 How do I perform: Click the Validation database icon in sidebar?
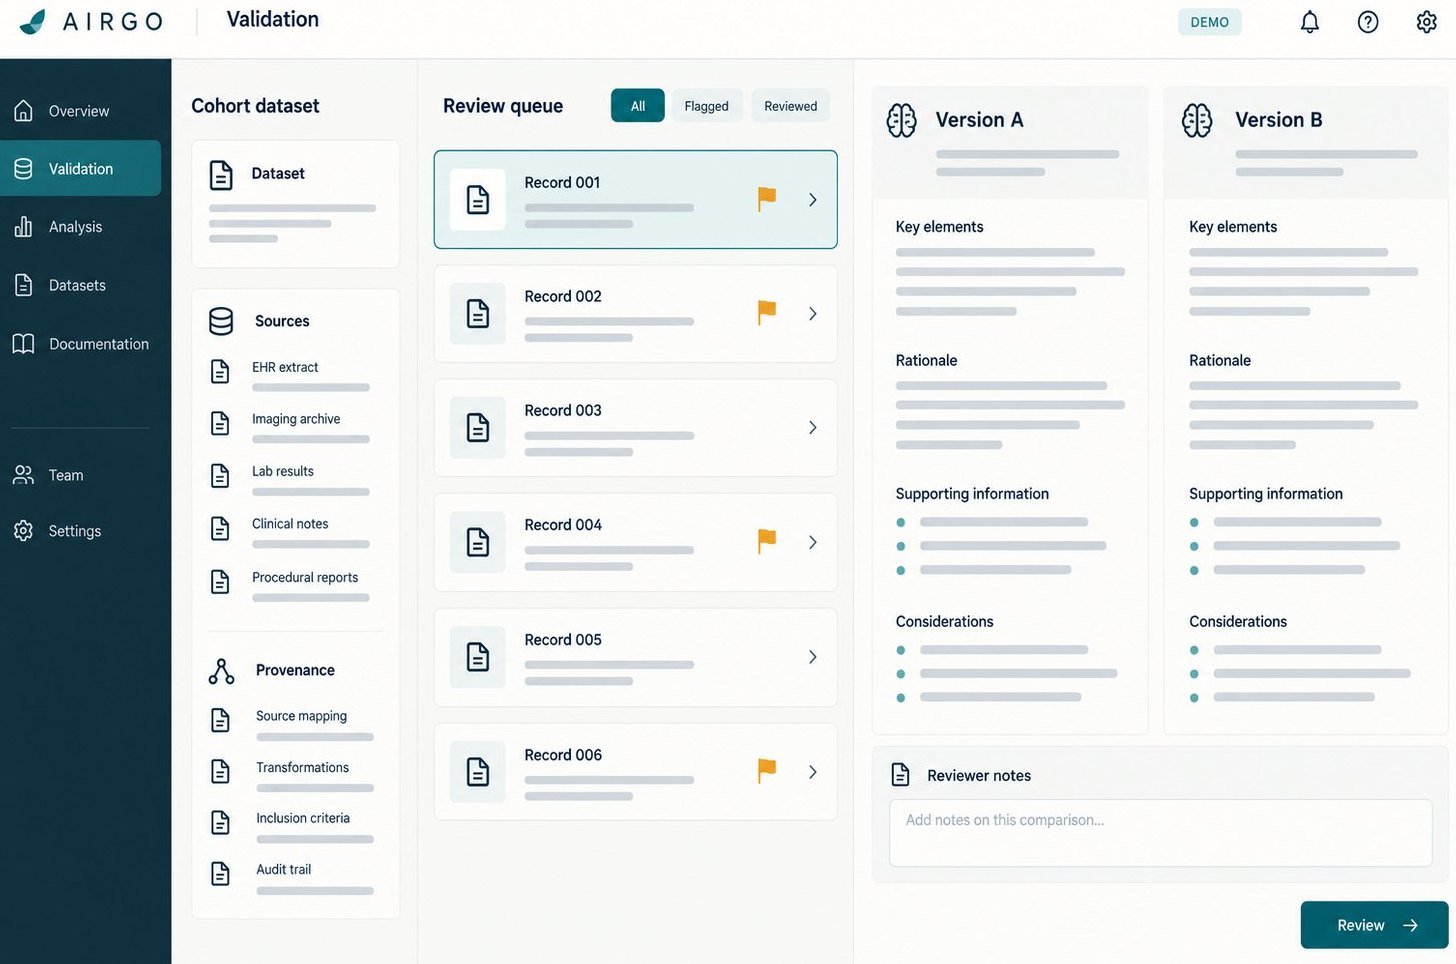pos(24,169)
